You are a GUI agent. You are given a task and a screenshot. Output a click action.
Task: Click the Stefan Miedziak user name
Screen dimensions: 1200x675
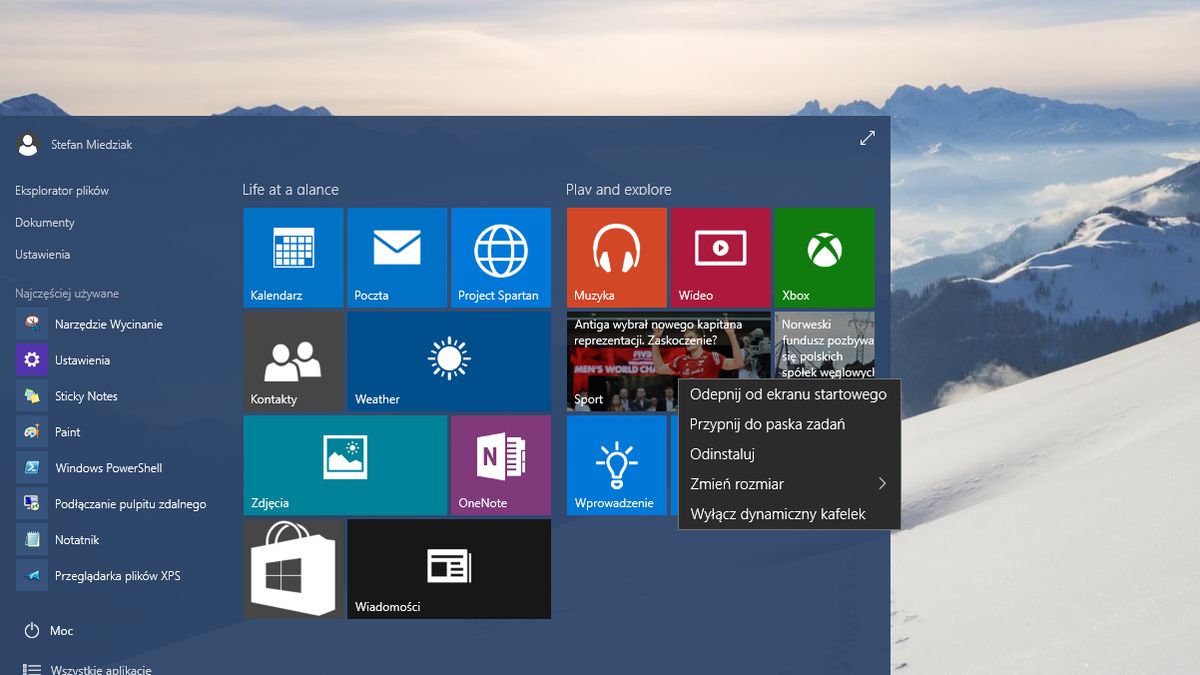point(92,145)
